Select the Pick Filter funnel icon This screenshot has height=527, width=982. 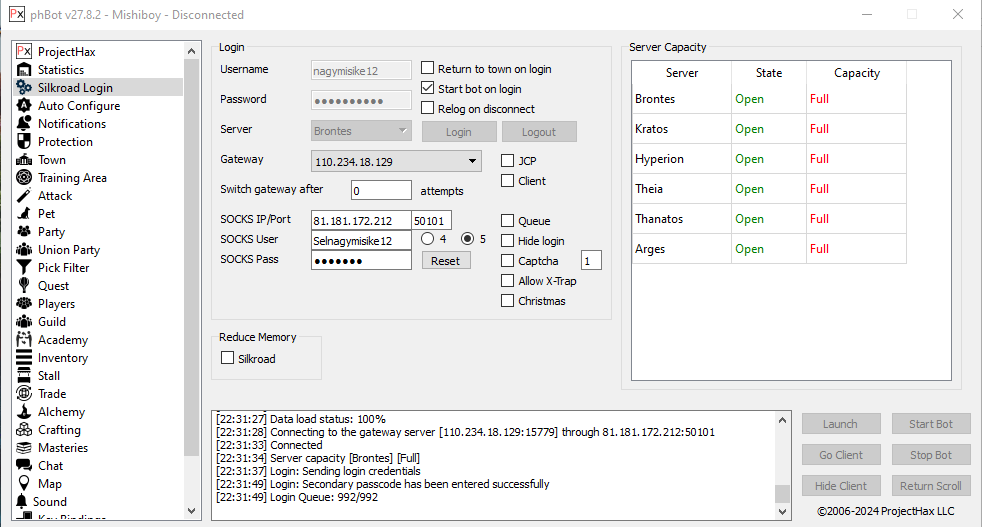point(24,268)
